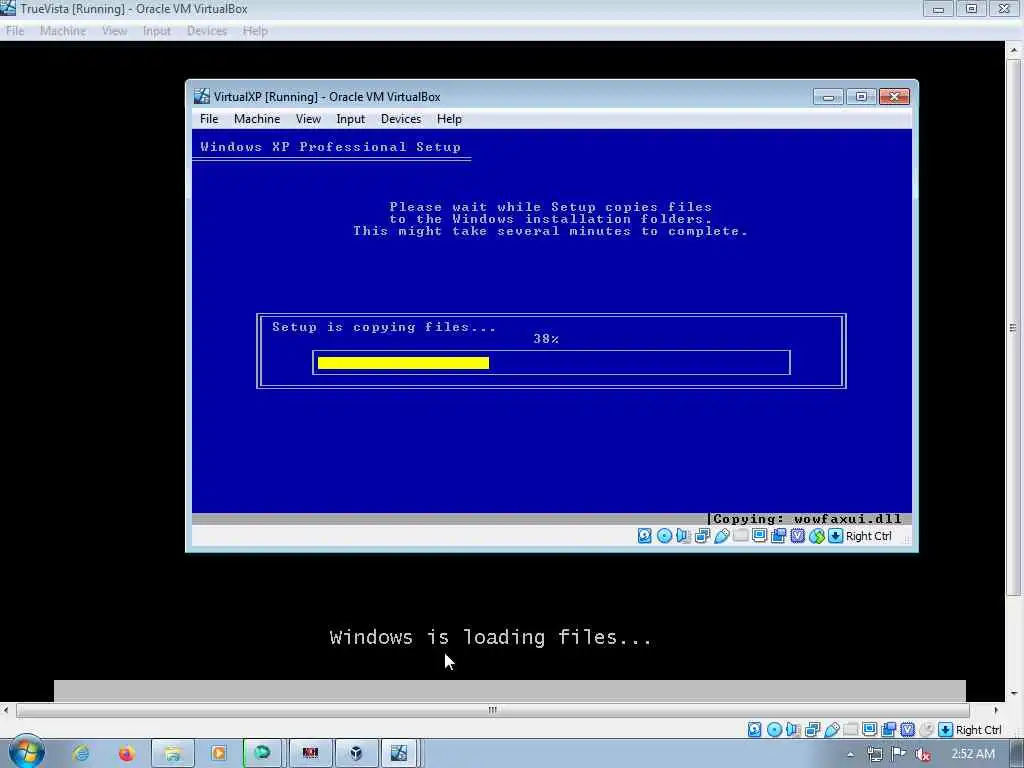
Task: Minimize the VirtualXP window
Action: (828, 97)
